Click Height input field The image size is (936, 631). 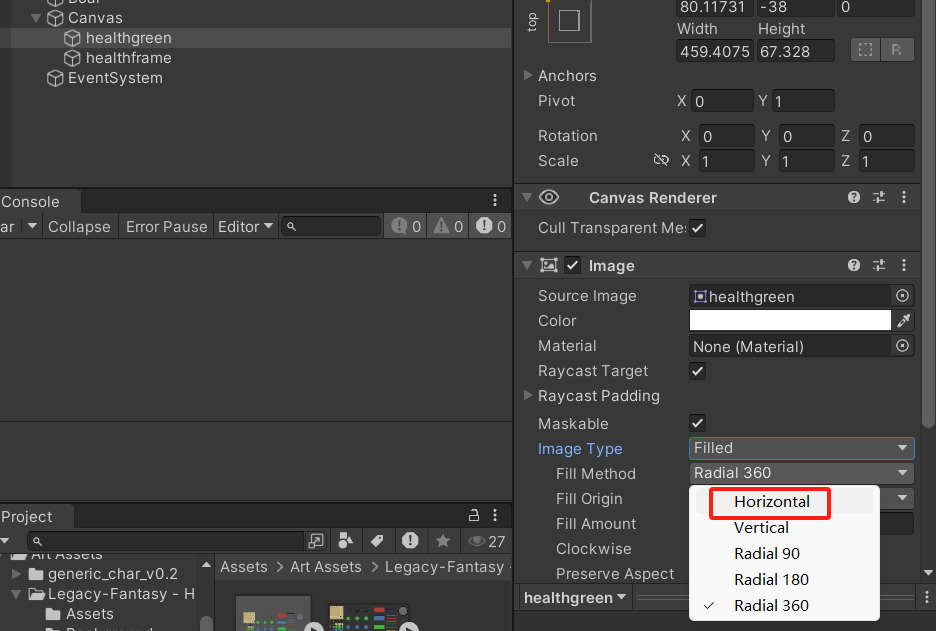click(795, 51)
